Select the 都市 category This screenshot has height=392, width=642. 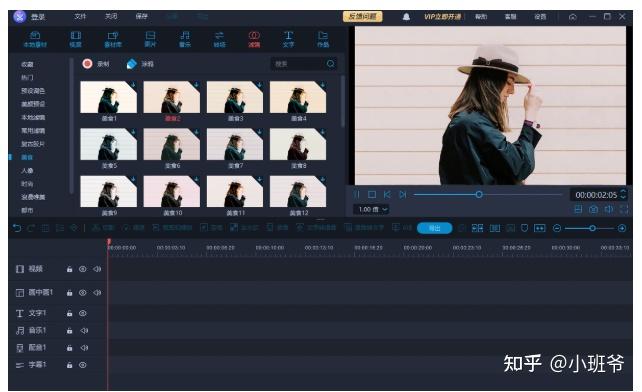coord(27,211)
